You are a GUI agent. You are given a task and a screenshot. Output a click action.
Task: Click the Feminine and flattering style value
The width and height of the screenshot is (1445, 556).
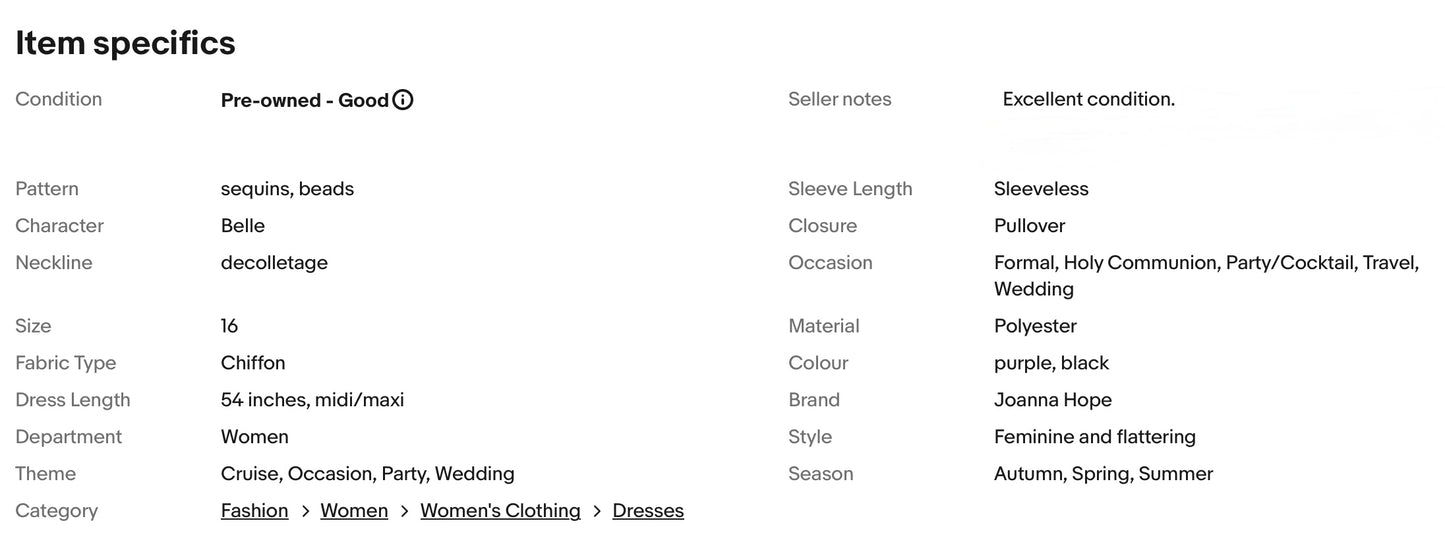click(x=1094, y=437)
